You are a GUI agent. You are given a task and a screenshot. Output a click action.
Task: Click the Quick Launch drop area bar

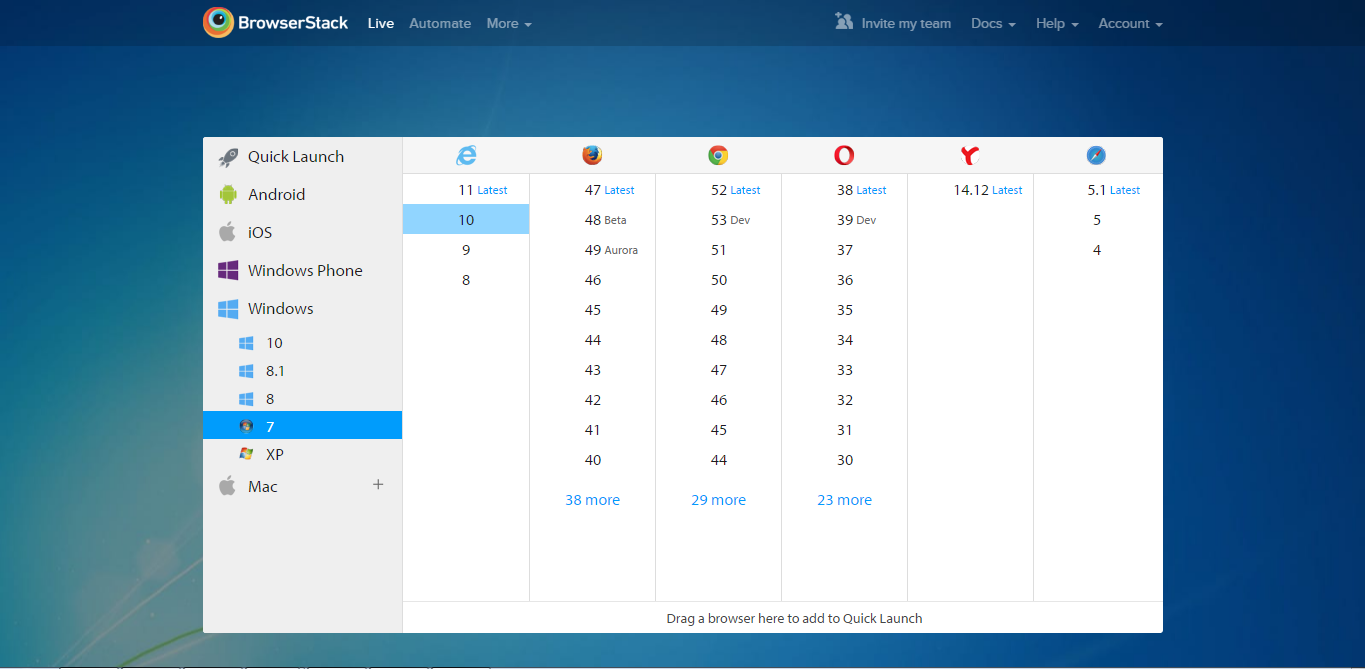(782, 618)
